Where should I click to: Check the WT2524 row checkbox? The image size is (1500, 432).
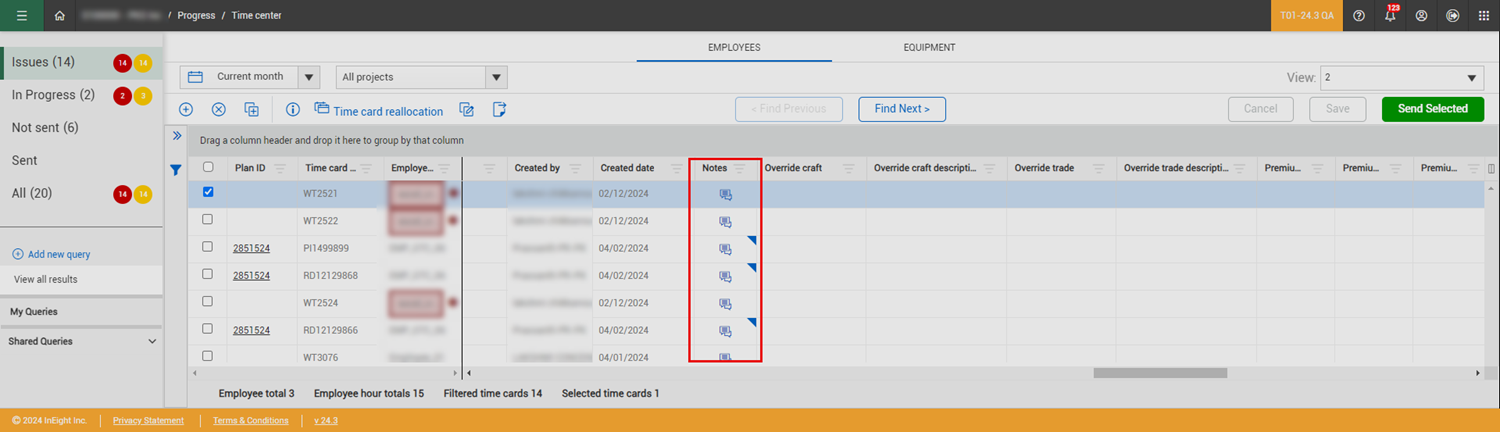(x=208, y=301)
